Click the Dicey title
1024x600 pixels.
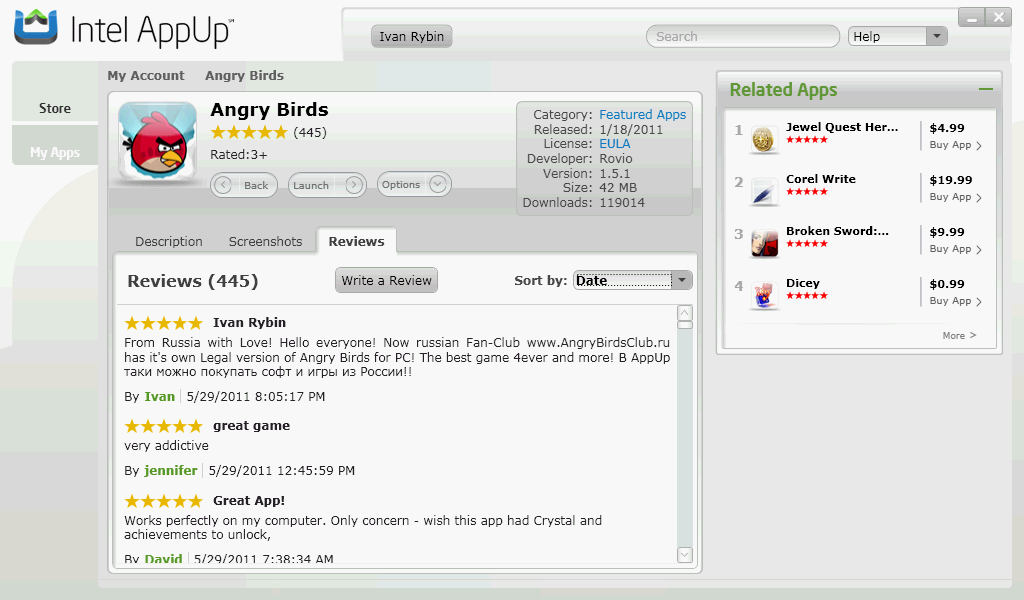click(x=803, y=283)
